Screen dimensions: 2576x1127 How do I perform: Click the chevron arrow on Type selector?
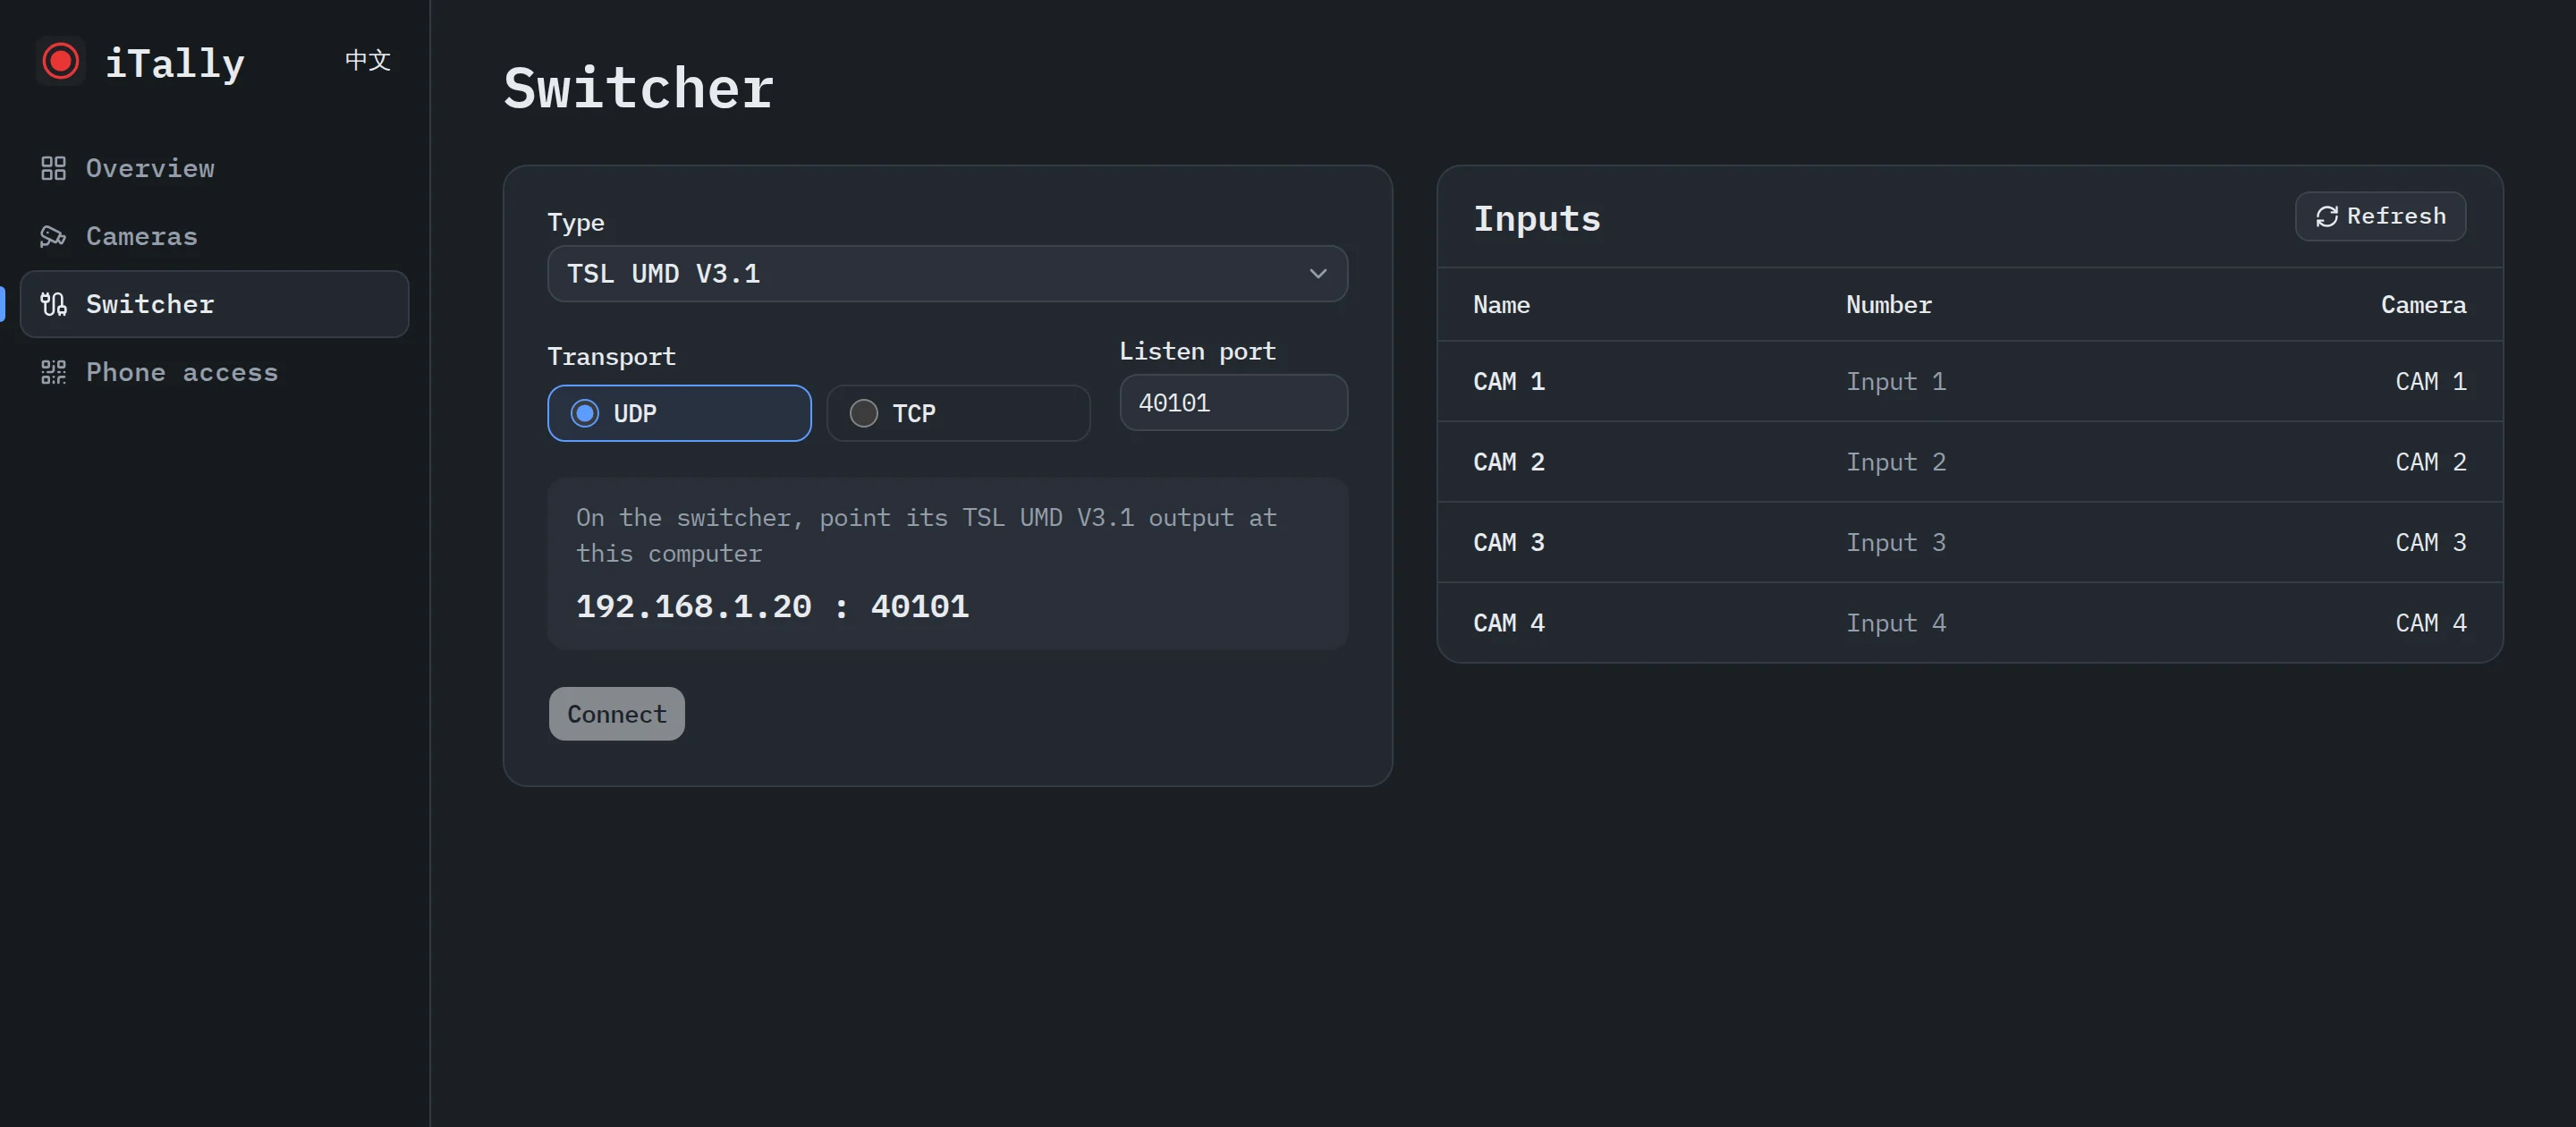pos(1318,274)
